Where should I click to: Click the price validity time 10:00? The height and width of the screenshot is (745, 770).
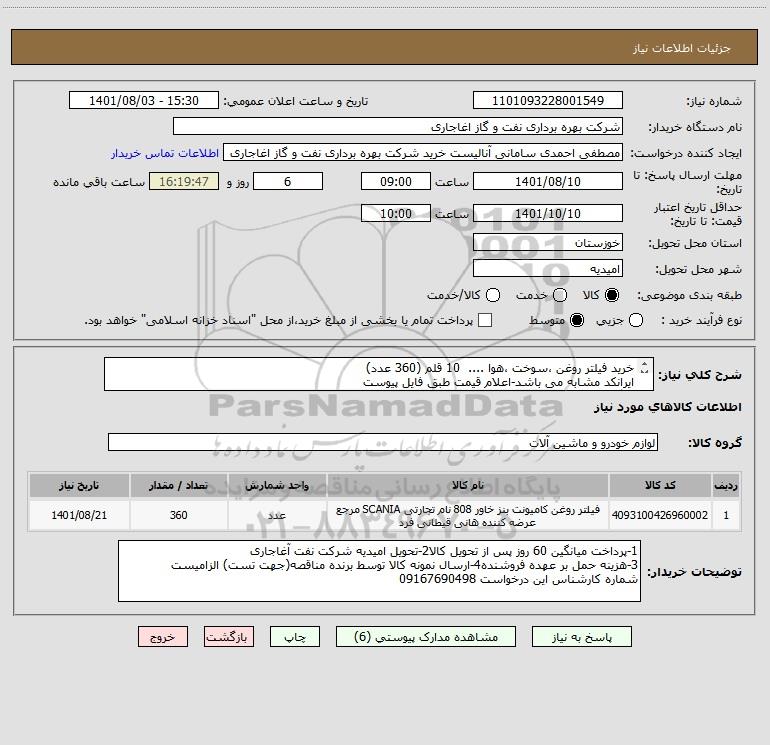[x=396, y=213]
